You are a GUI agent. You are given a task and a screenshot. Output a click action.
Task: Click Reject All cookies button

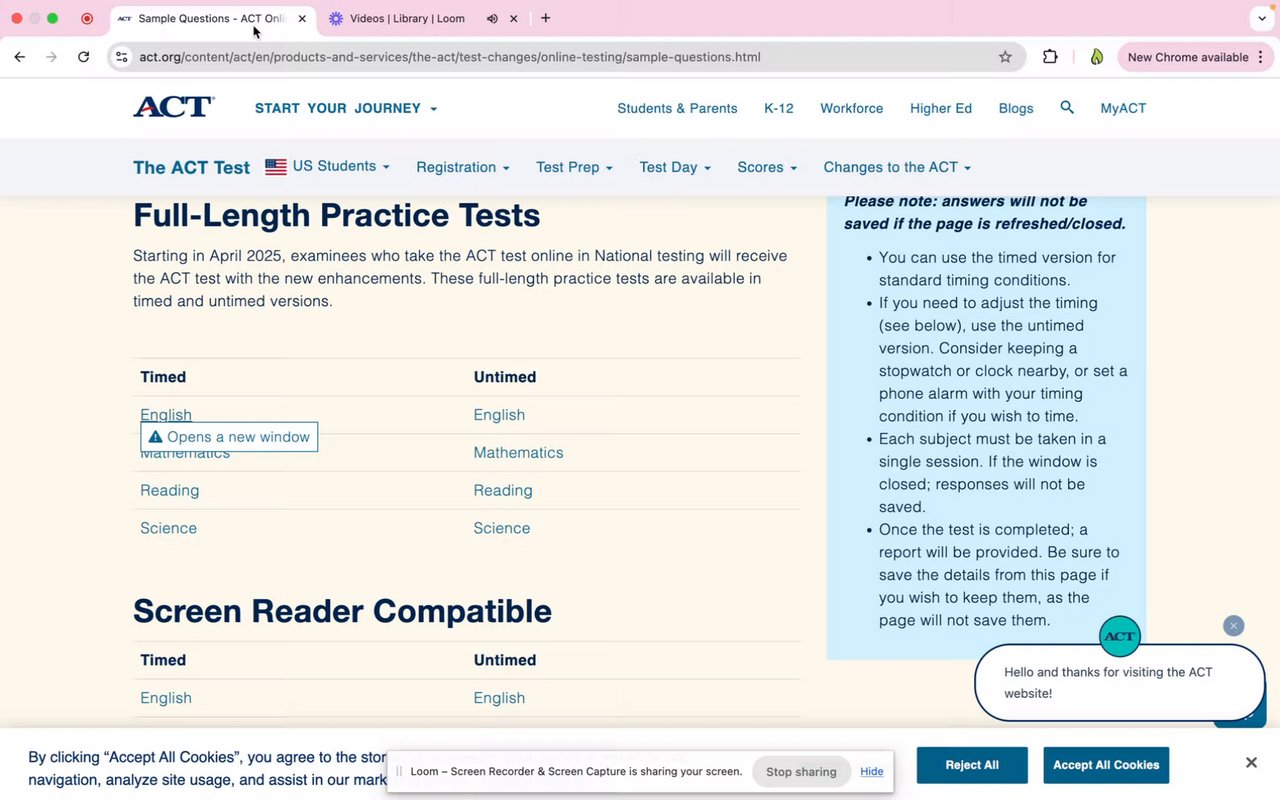click(x=972, y=765)
